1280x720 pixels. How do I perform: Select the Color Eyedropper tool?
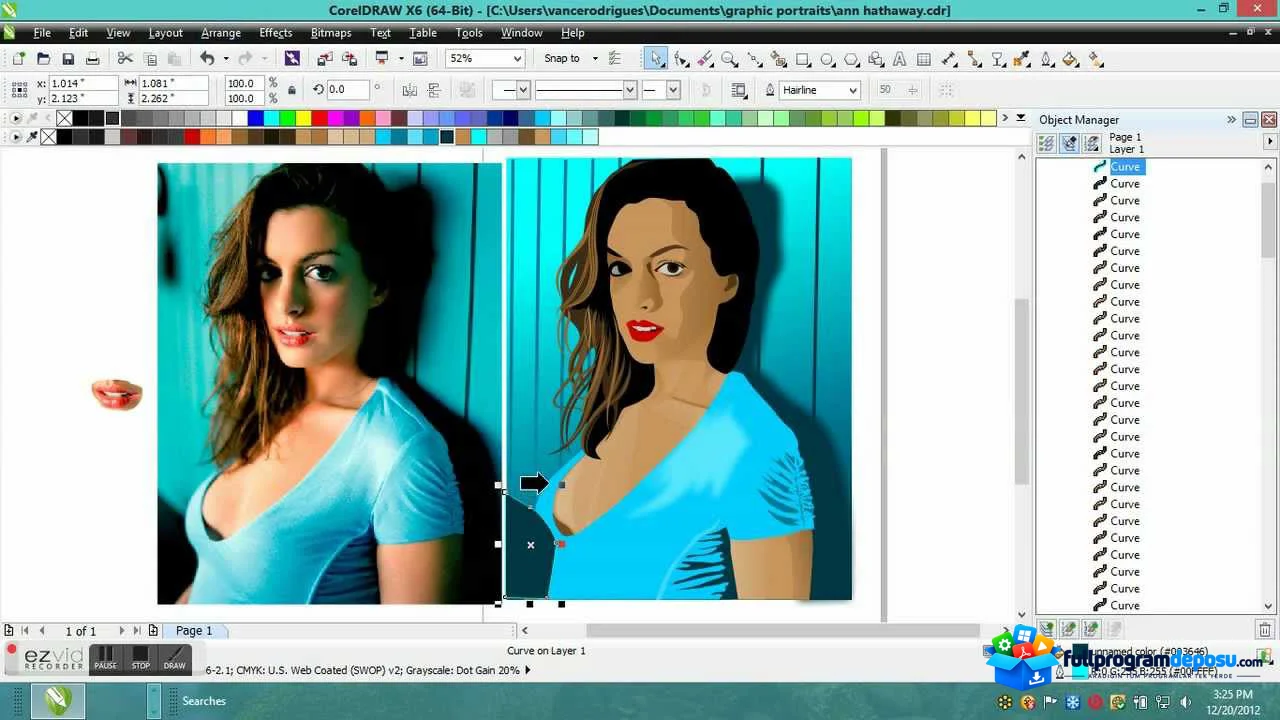1022,59
